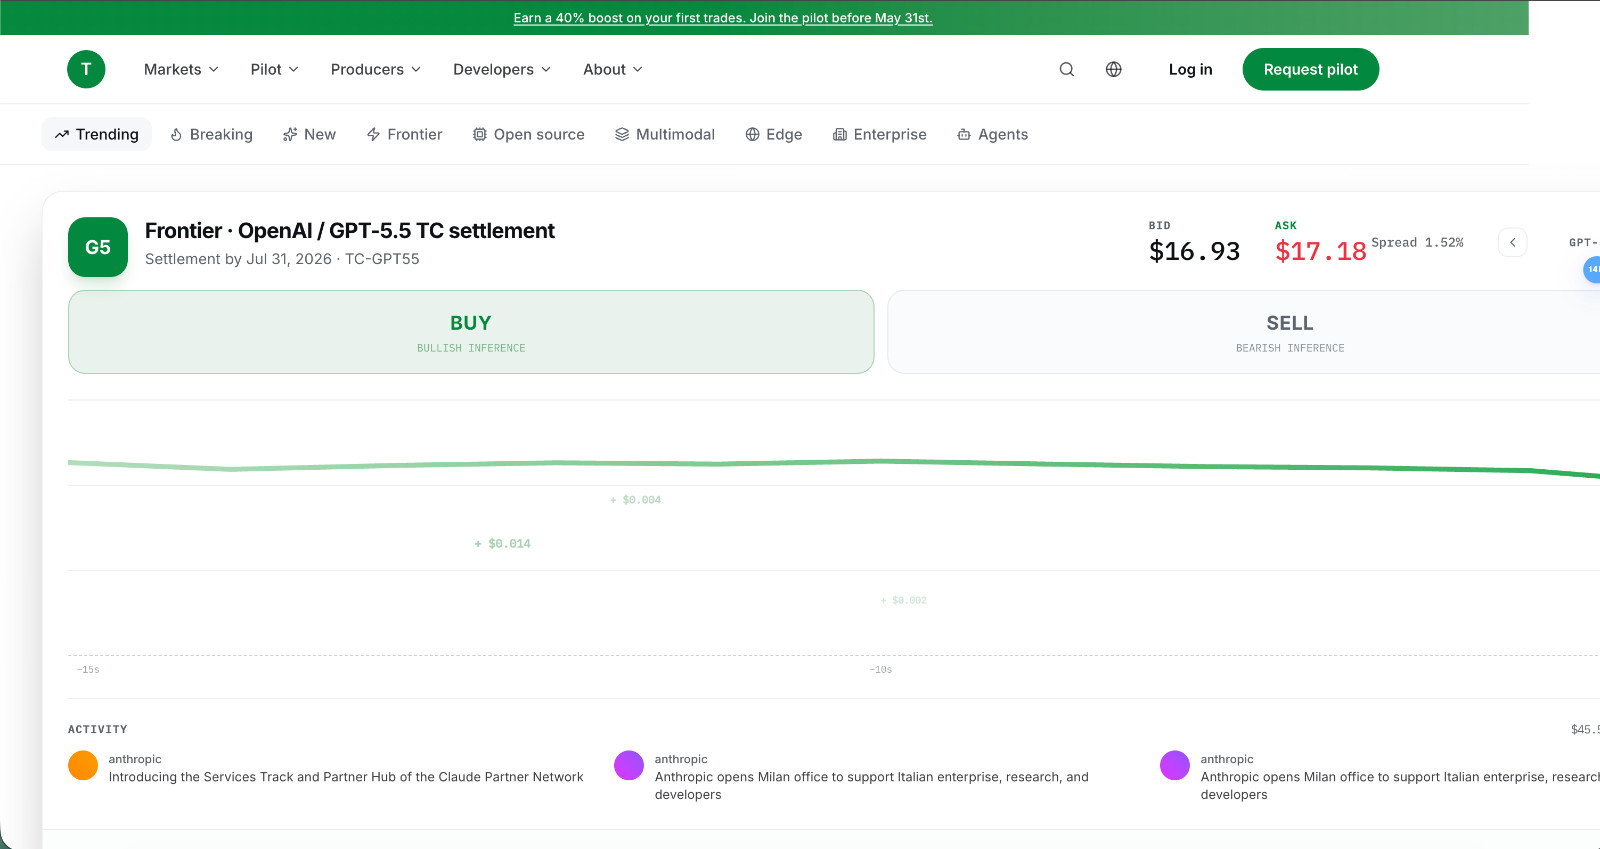
Task: Click the Log in button
Action: pos(1190,69)
